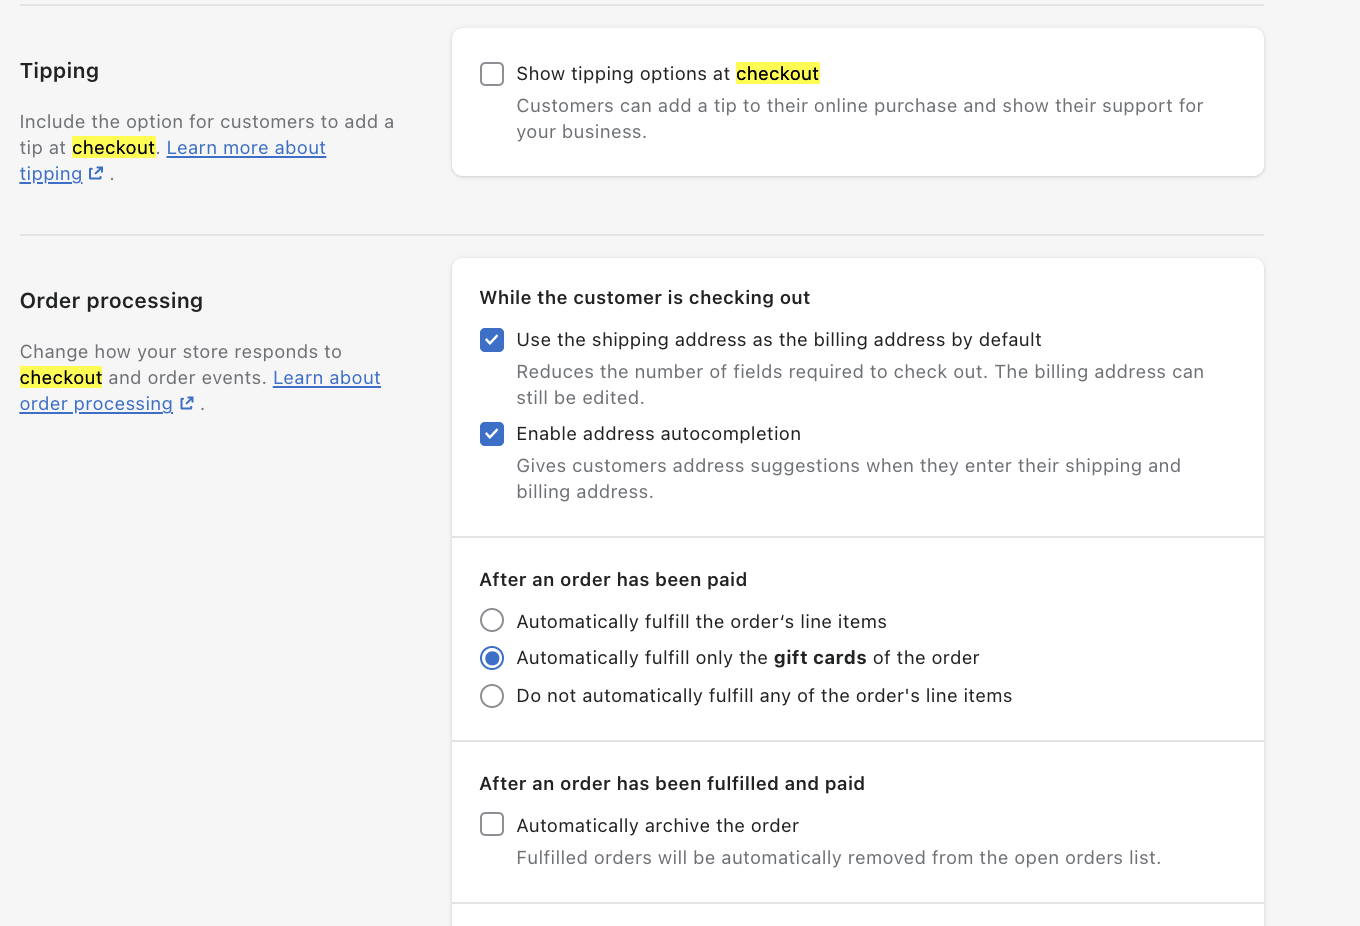The width and height of the screenshot is (1360, 926).
Task: Click the 'Enable address autocompletion' label text
Action: [658, 434]
